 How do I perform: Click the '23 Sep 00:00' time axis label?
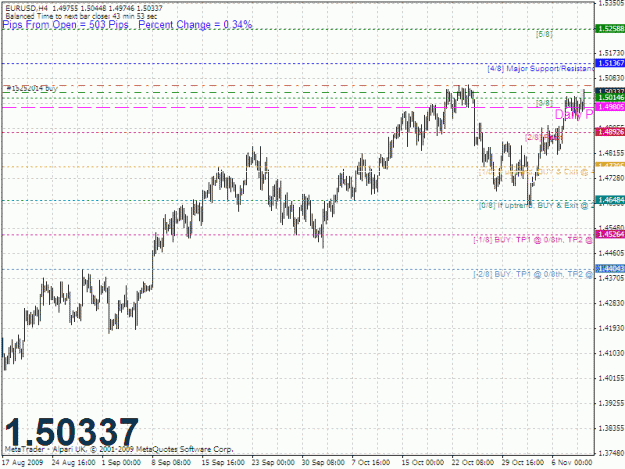[x=273, y=463]
